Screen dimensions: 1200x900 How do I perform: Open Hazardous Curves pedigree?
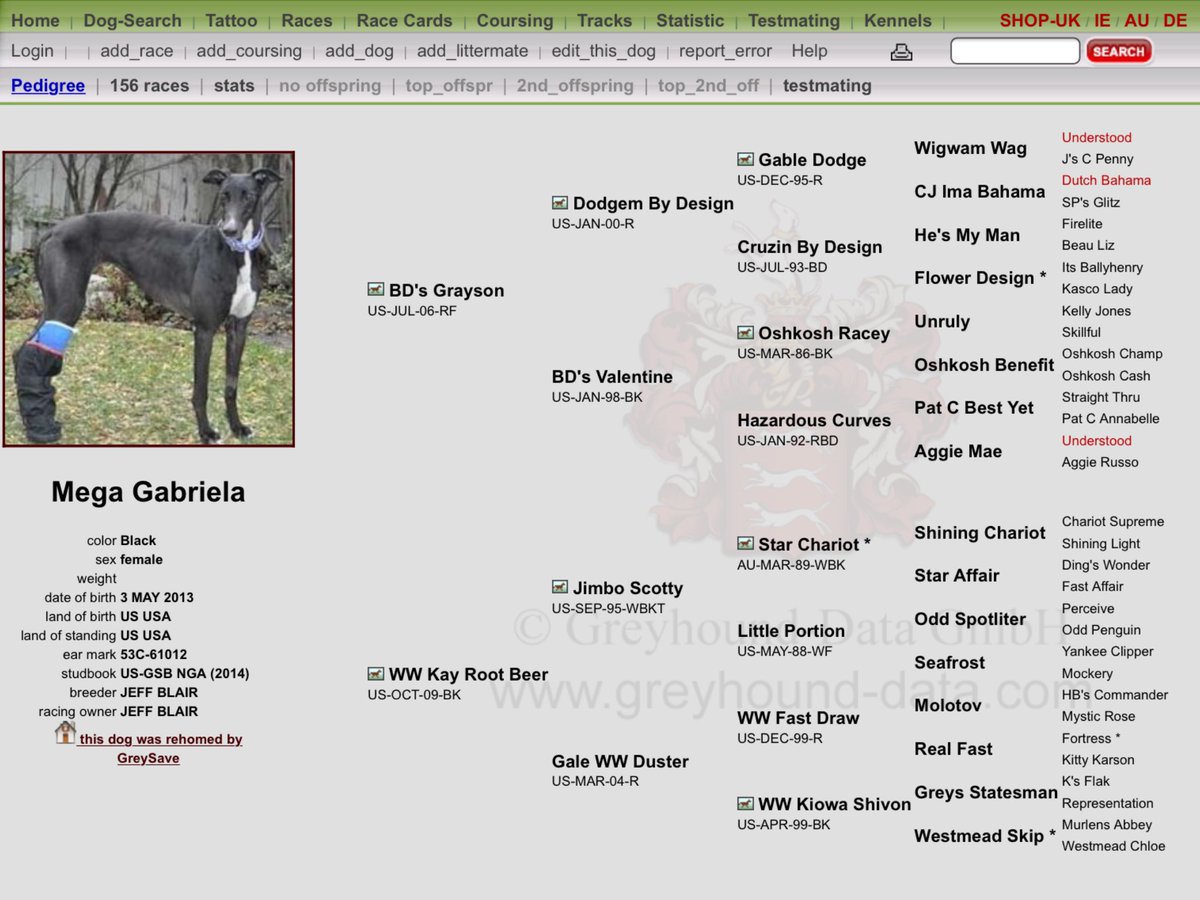814,421
